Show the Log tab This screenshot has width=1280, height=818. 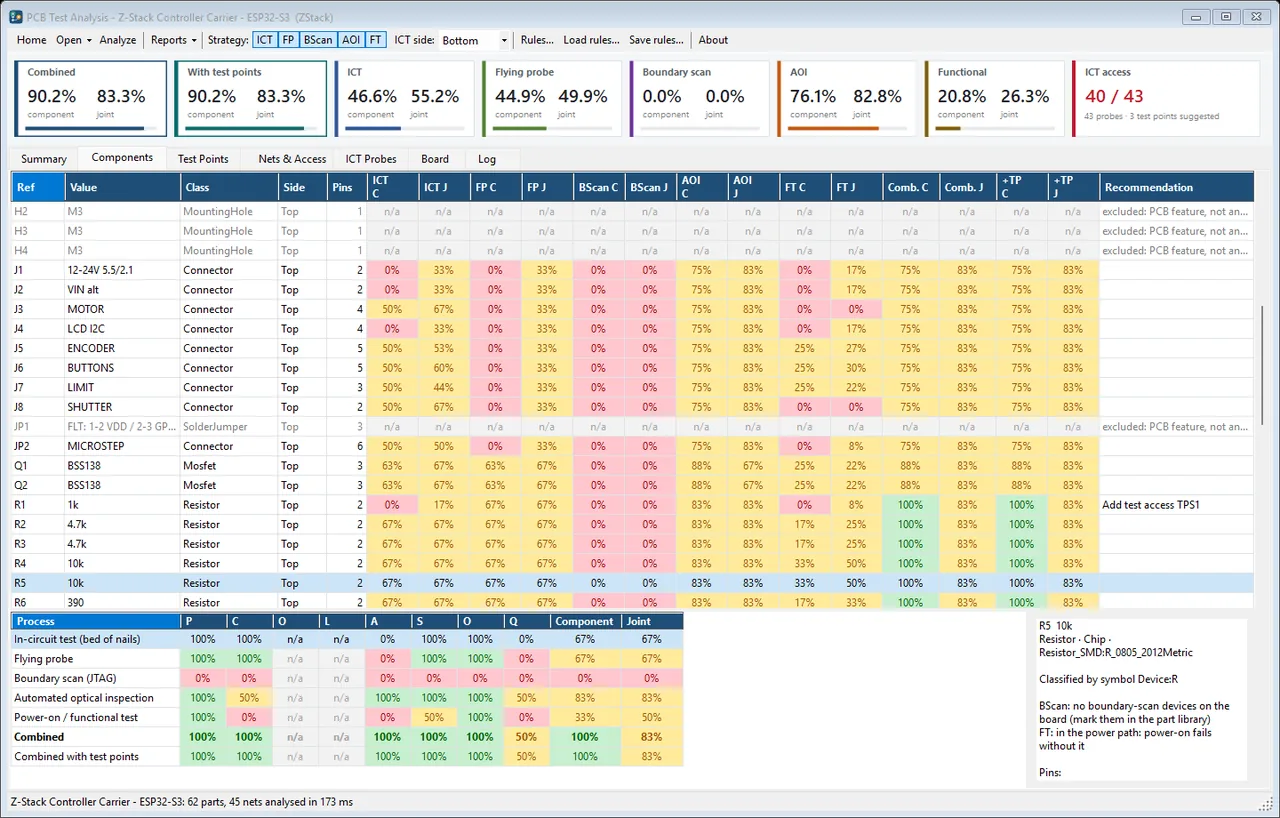[486, 159]
